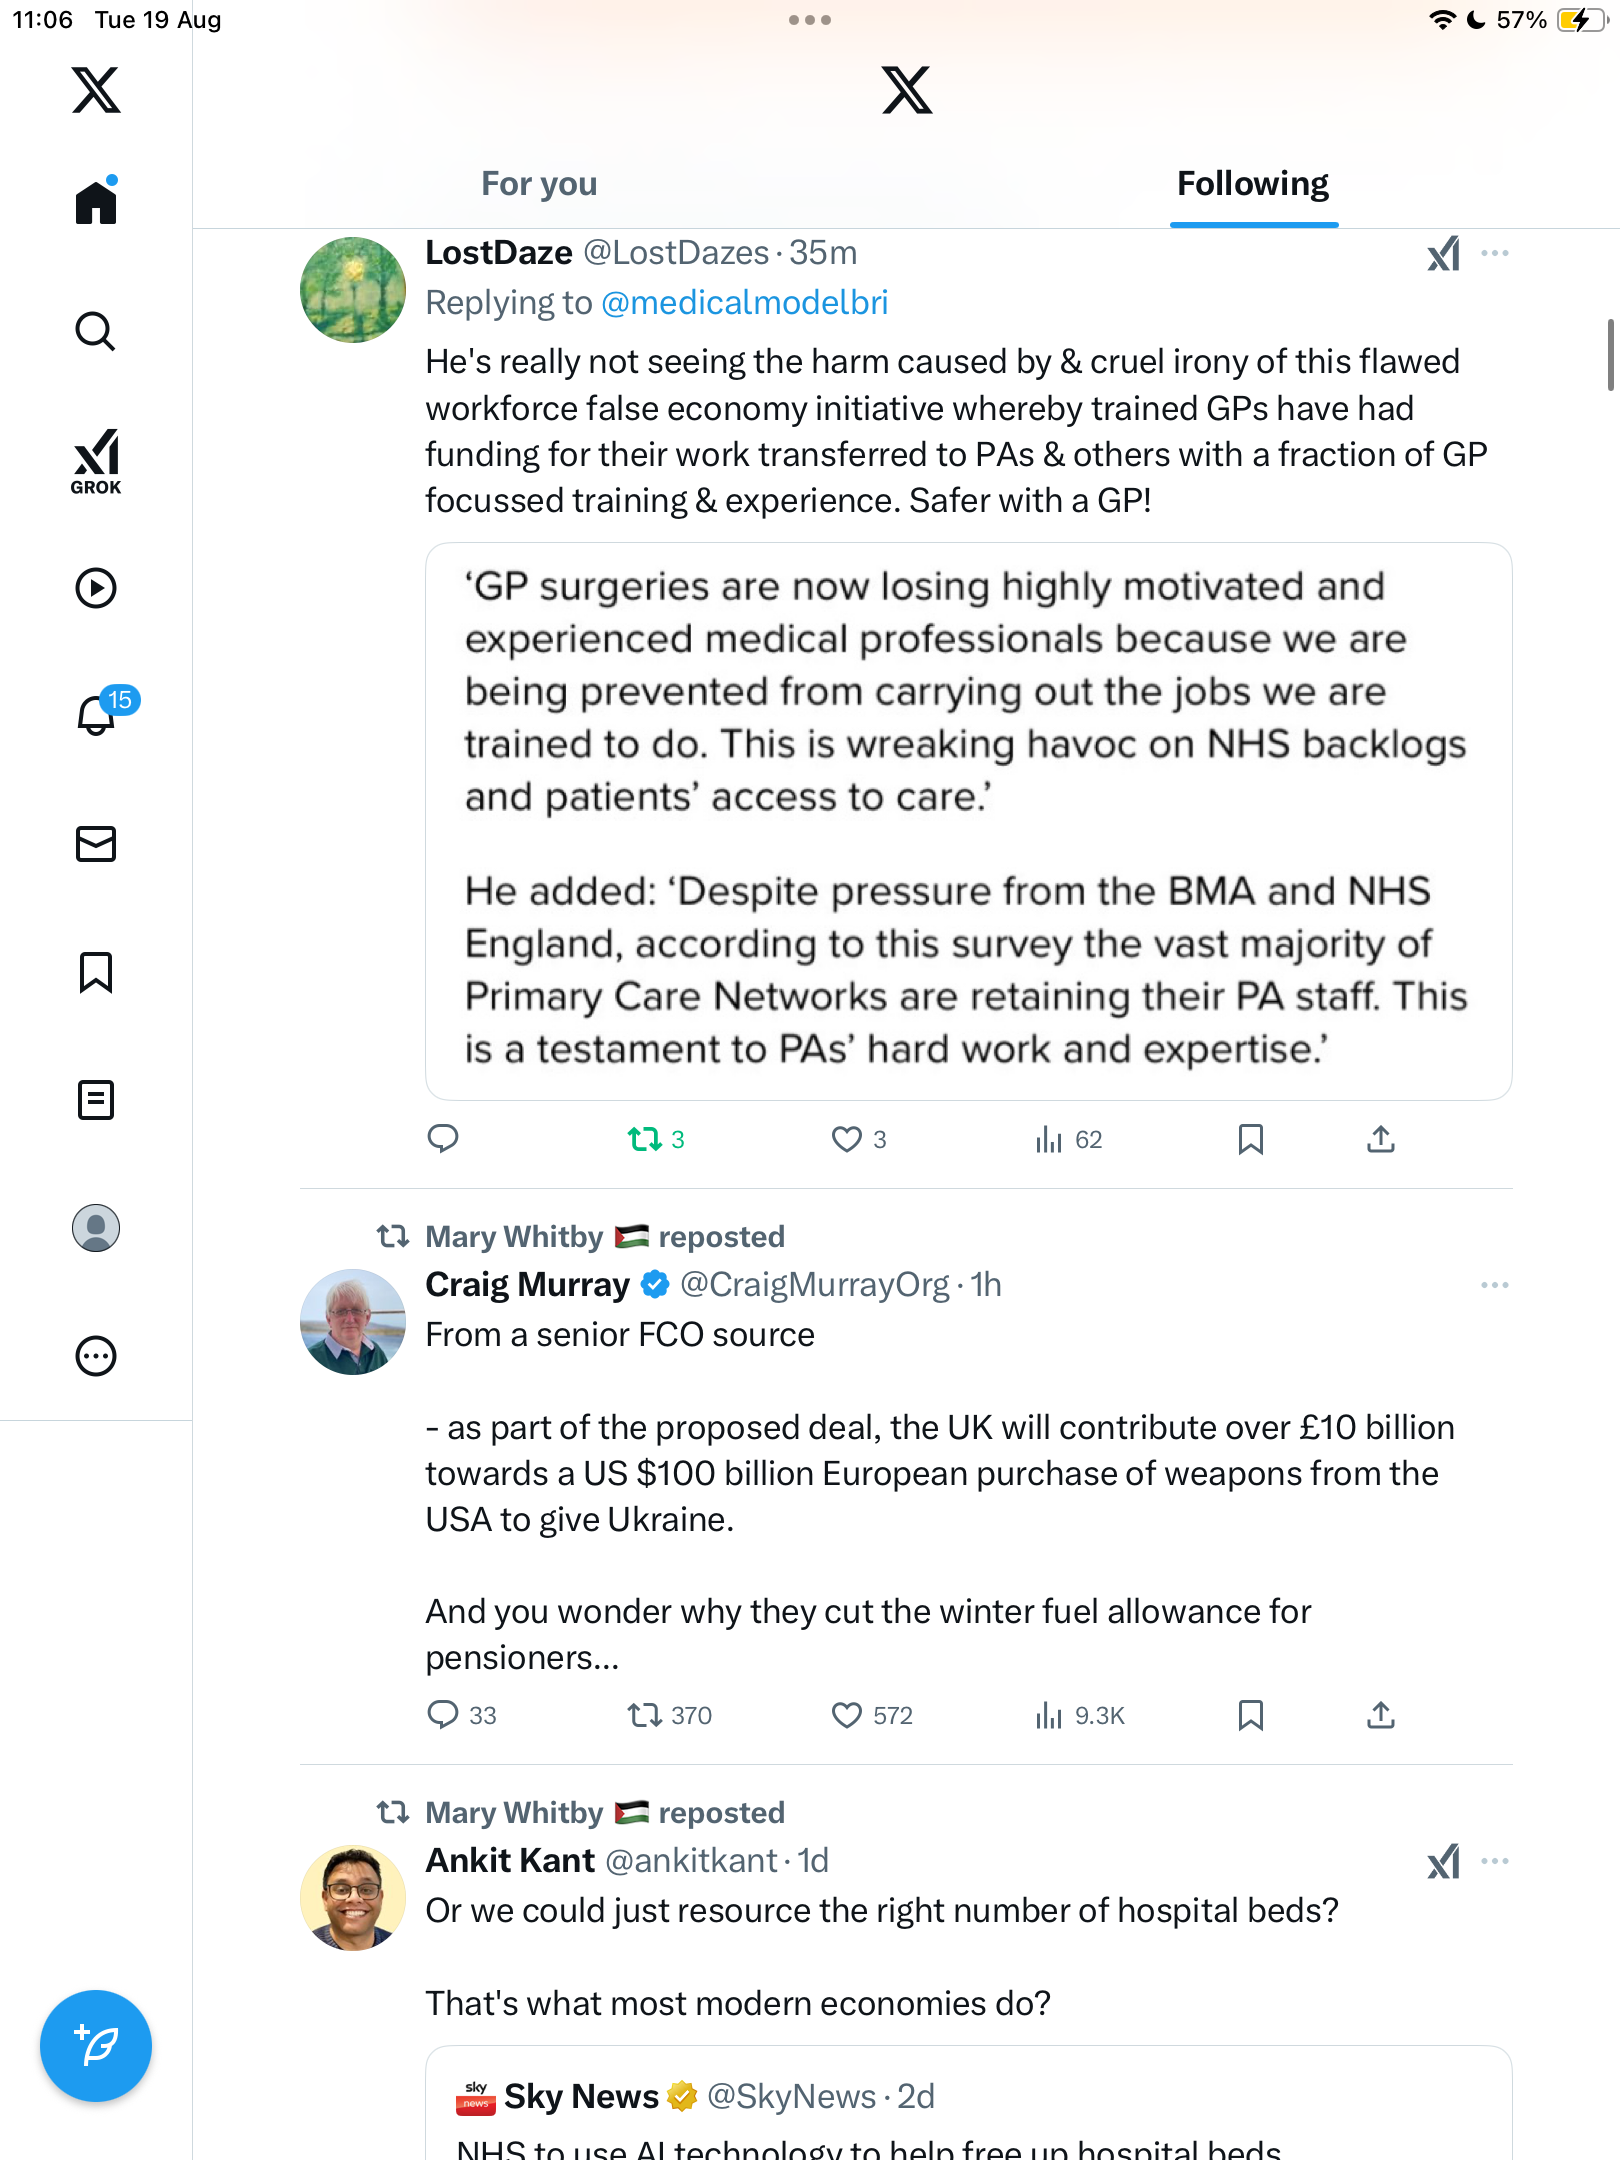1620x2160 pixels.
Task: Expand the sidebar More menu
Action: [96, 1356]
